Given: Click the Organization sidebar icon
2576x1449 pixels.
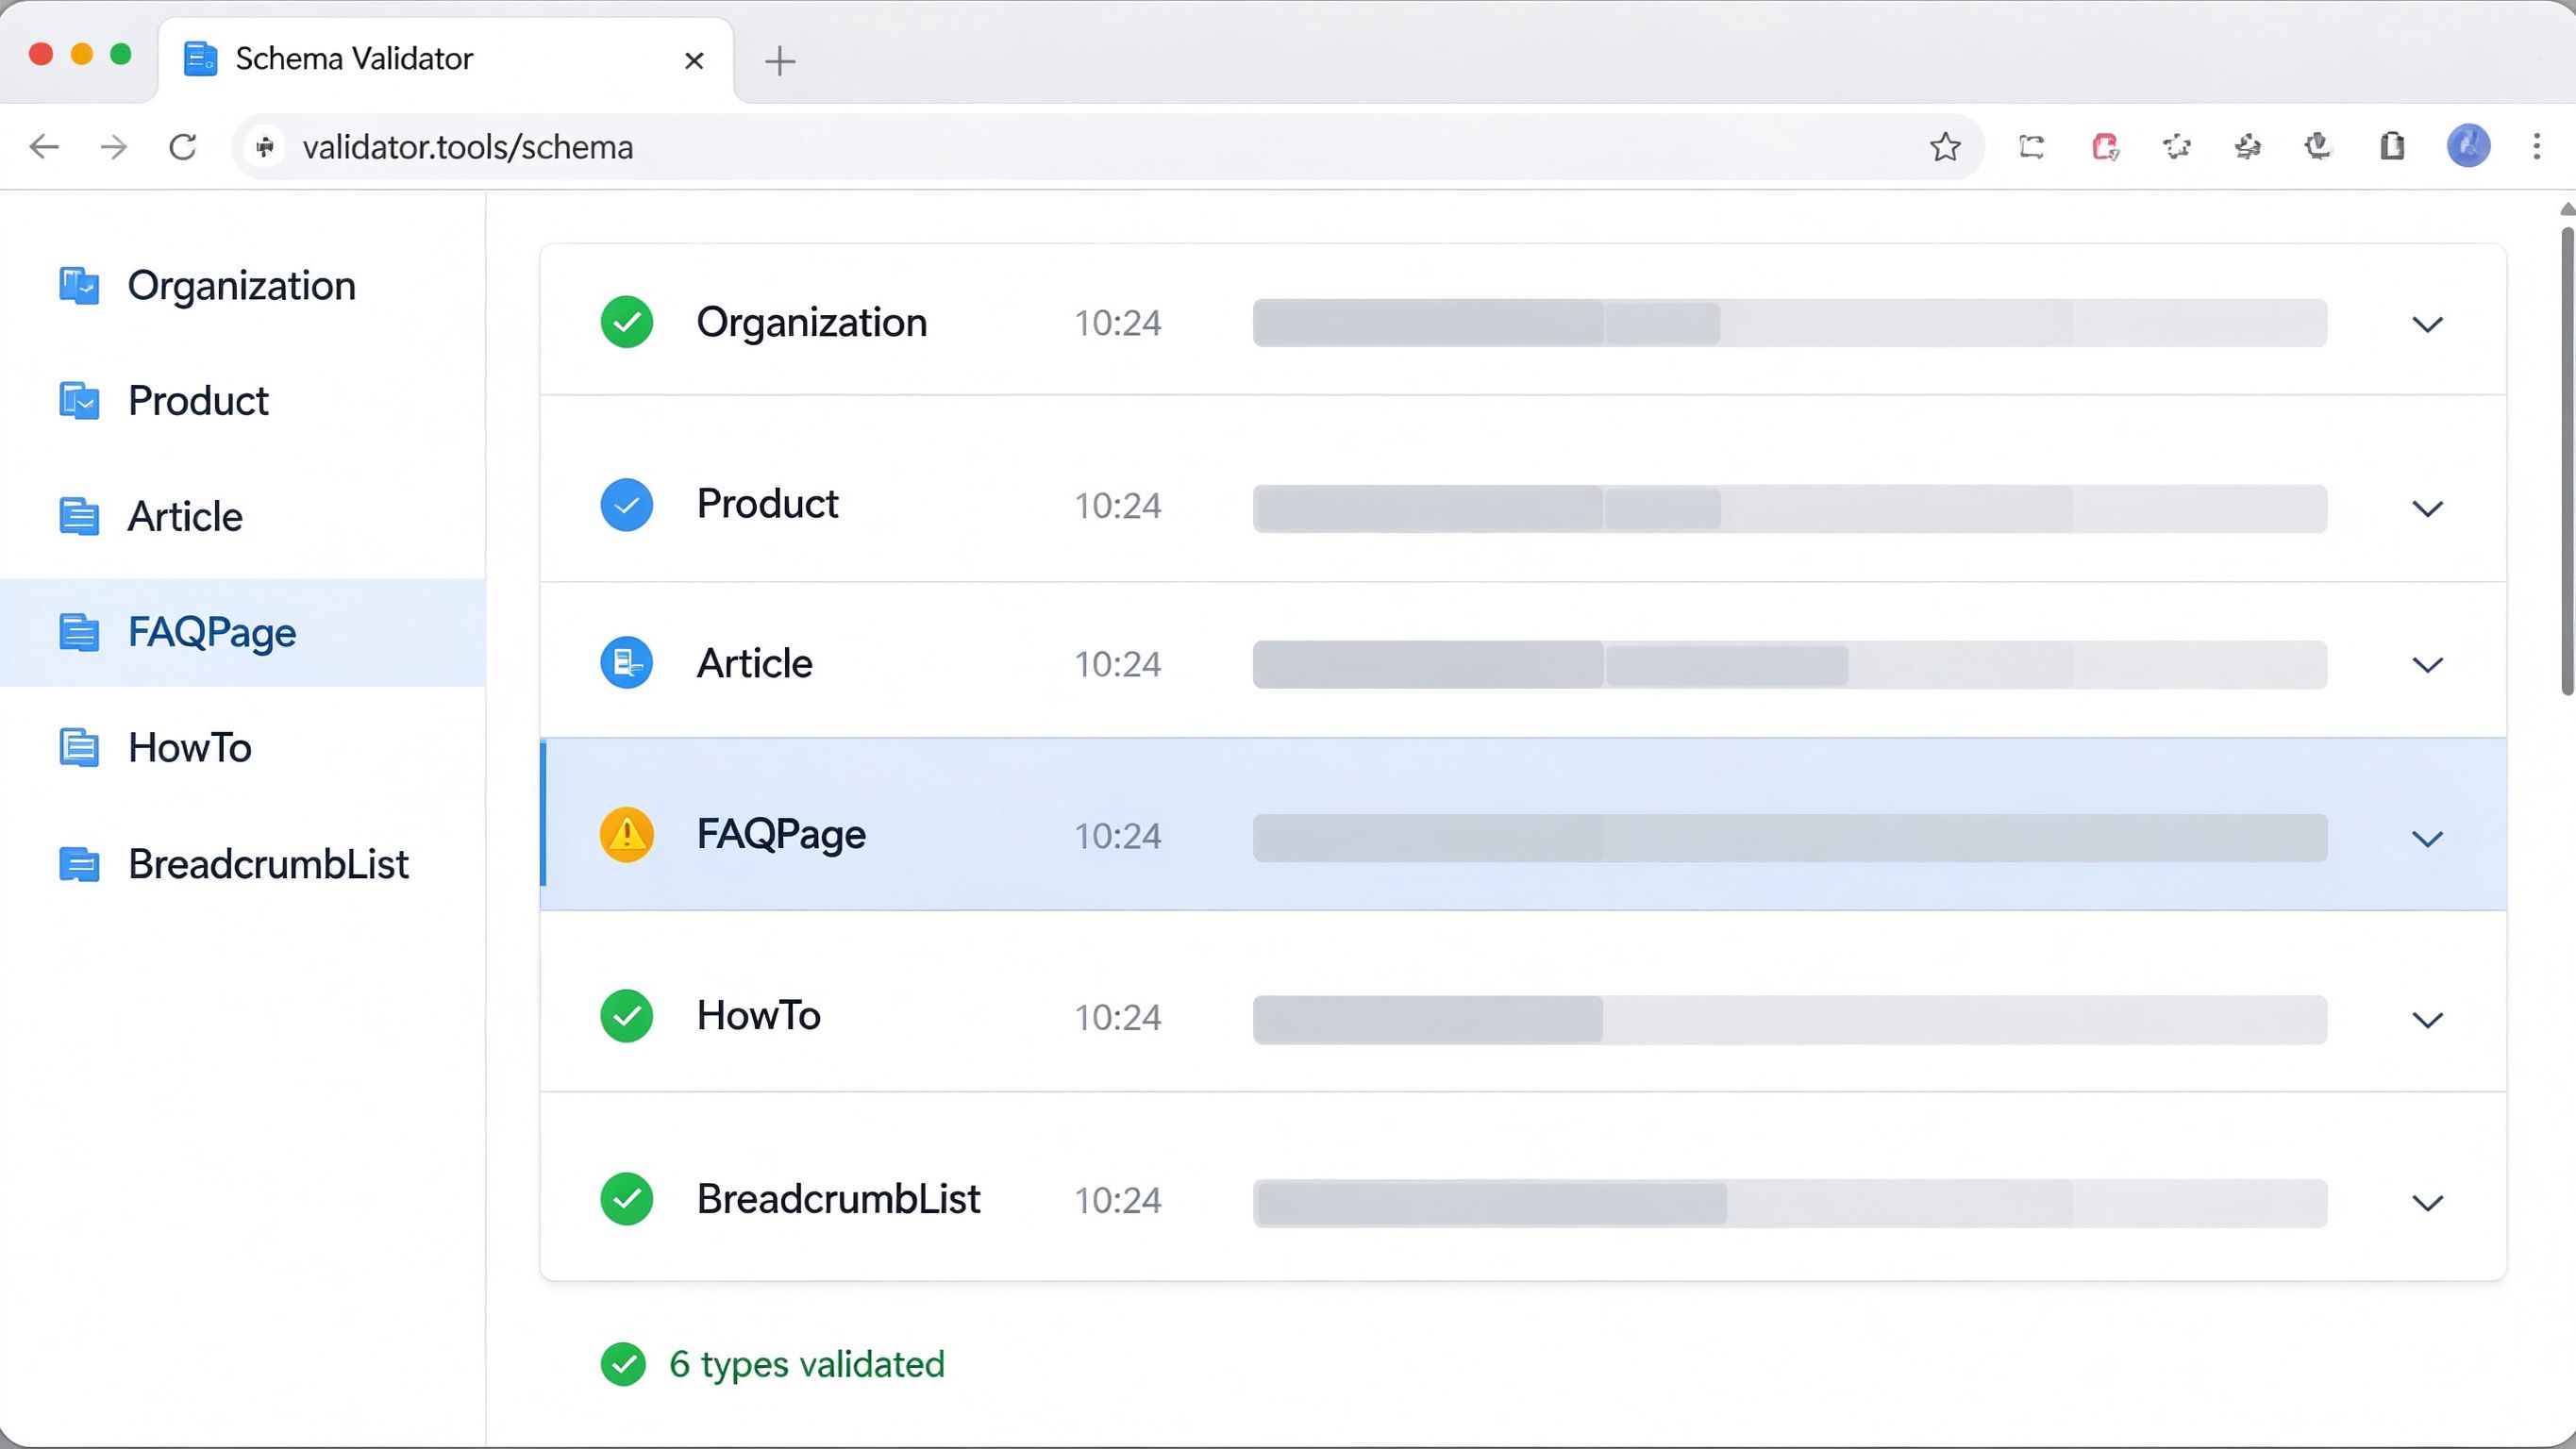Looking at the screenshot, I should tap(79, 286).
